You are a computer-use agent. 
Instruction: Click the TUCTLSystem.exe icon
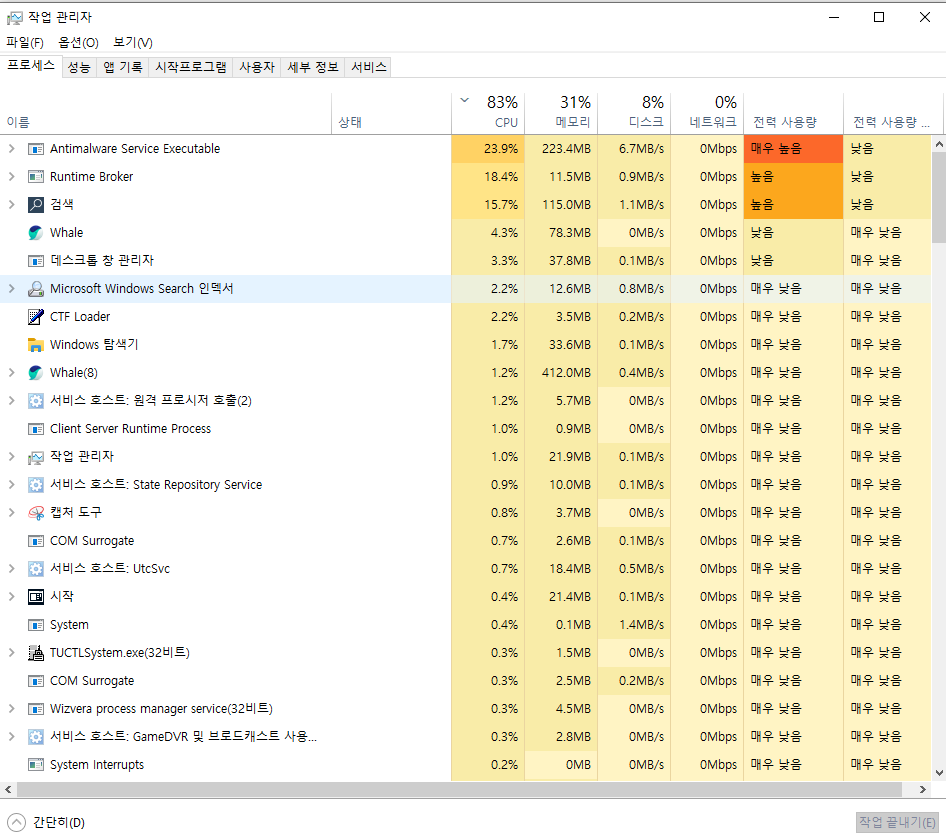(x=36, y=653)
